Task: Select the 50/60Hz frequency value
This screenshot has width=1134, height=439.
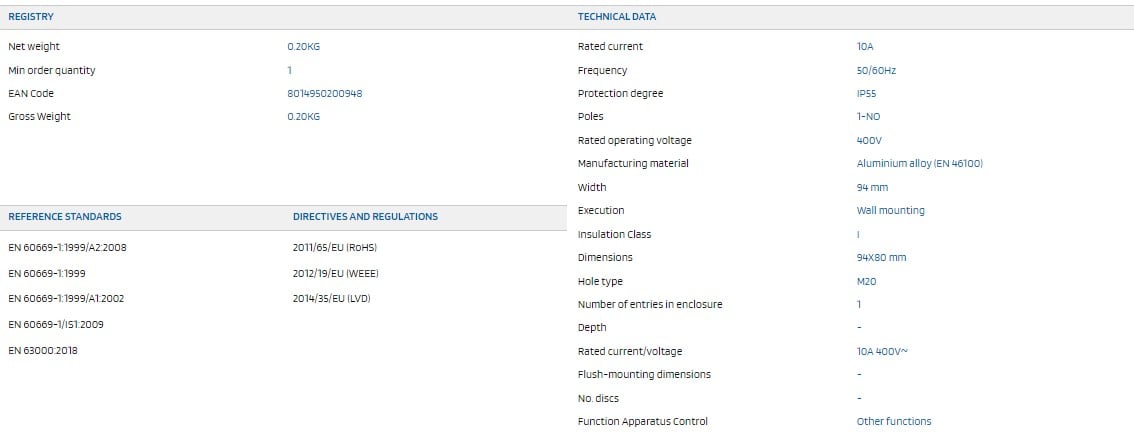Action: [874, 71]
